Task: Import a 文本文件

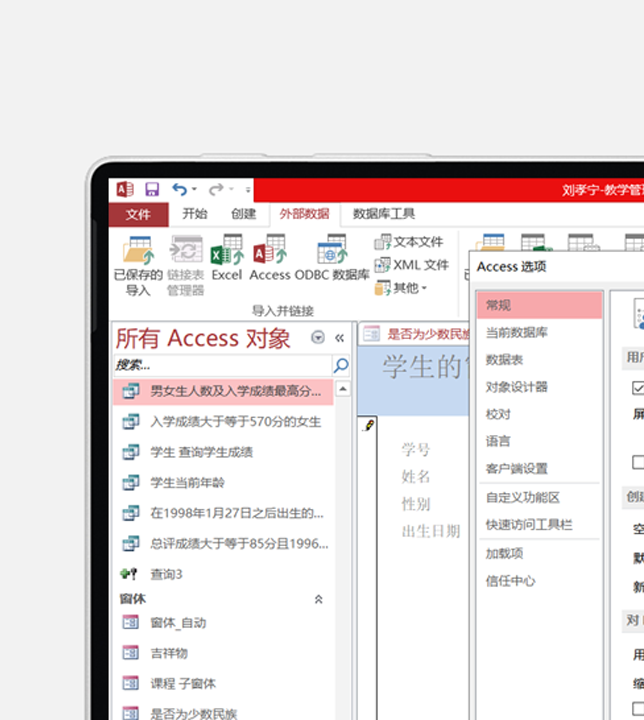Action: coord(409,242)
